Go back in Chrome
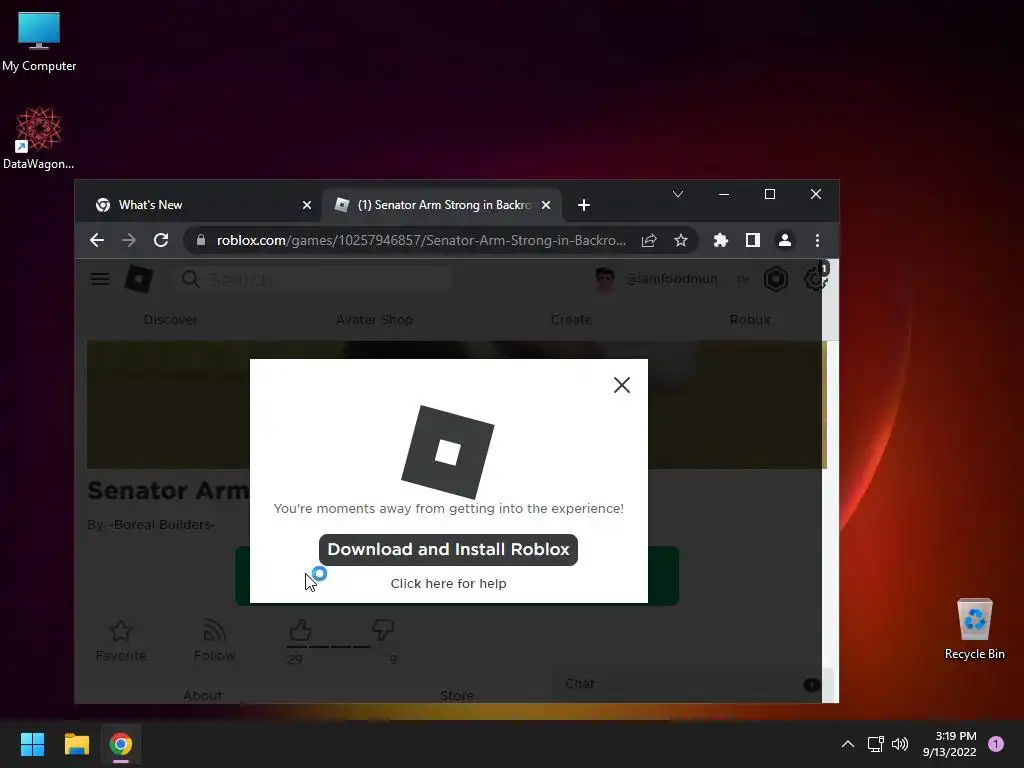Screen dimensions: 1024x768 pyautogui.click(x=97, y=240)
